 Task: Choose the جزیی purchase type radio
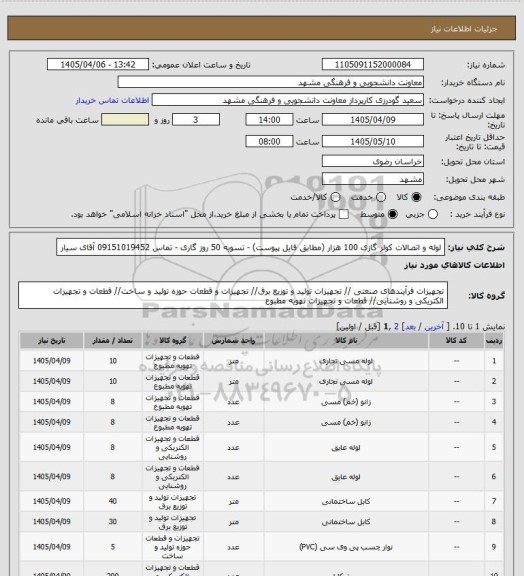click(x=433, y=214)
